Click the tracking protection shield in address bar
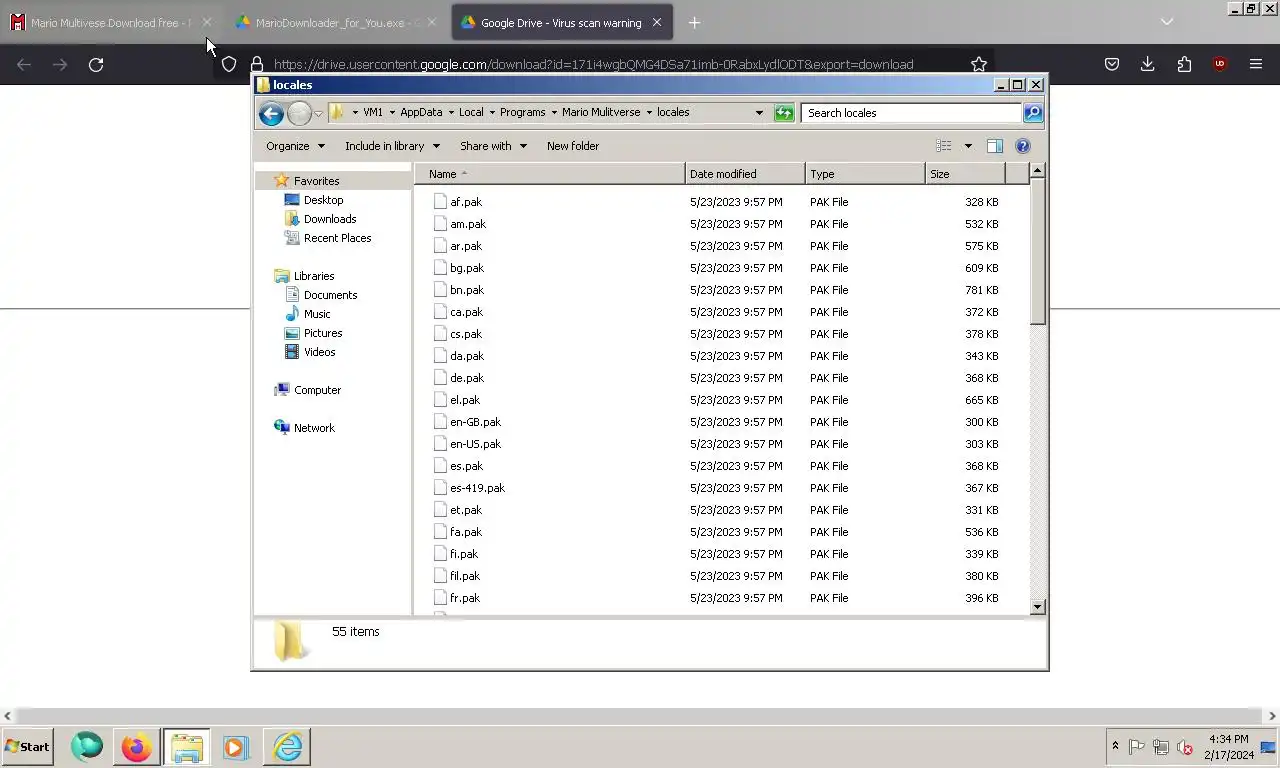This screenshot has height=768, width=1280. (x=229, y=64)
